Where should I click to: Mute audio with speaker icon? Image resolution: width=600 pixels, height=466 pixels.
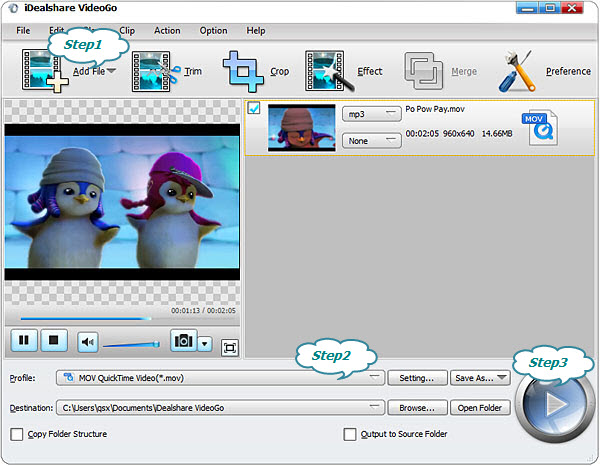coord(88,342)
